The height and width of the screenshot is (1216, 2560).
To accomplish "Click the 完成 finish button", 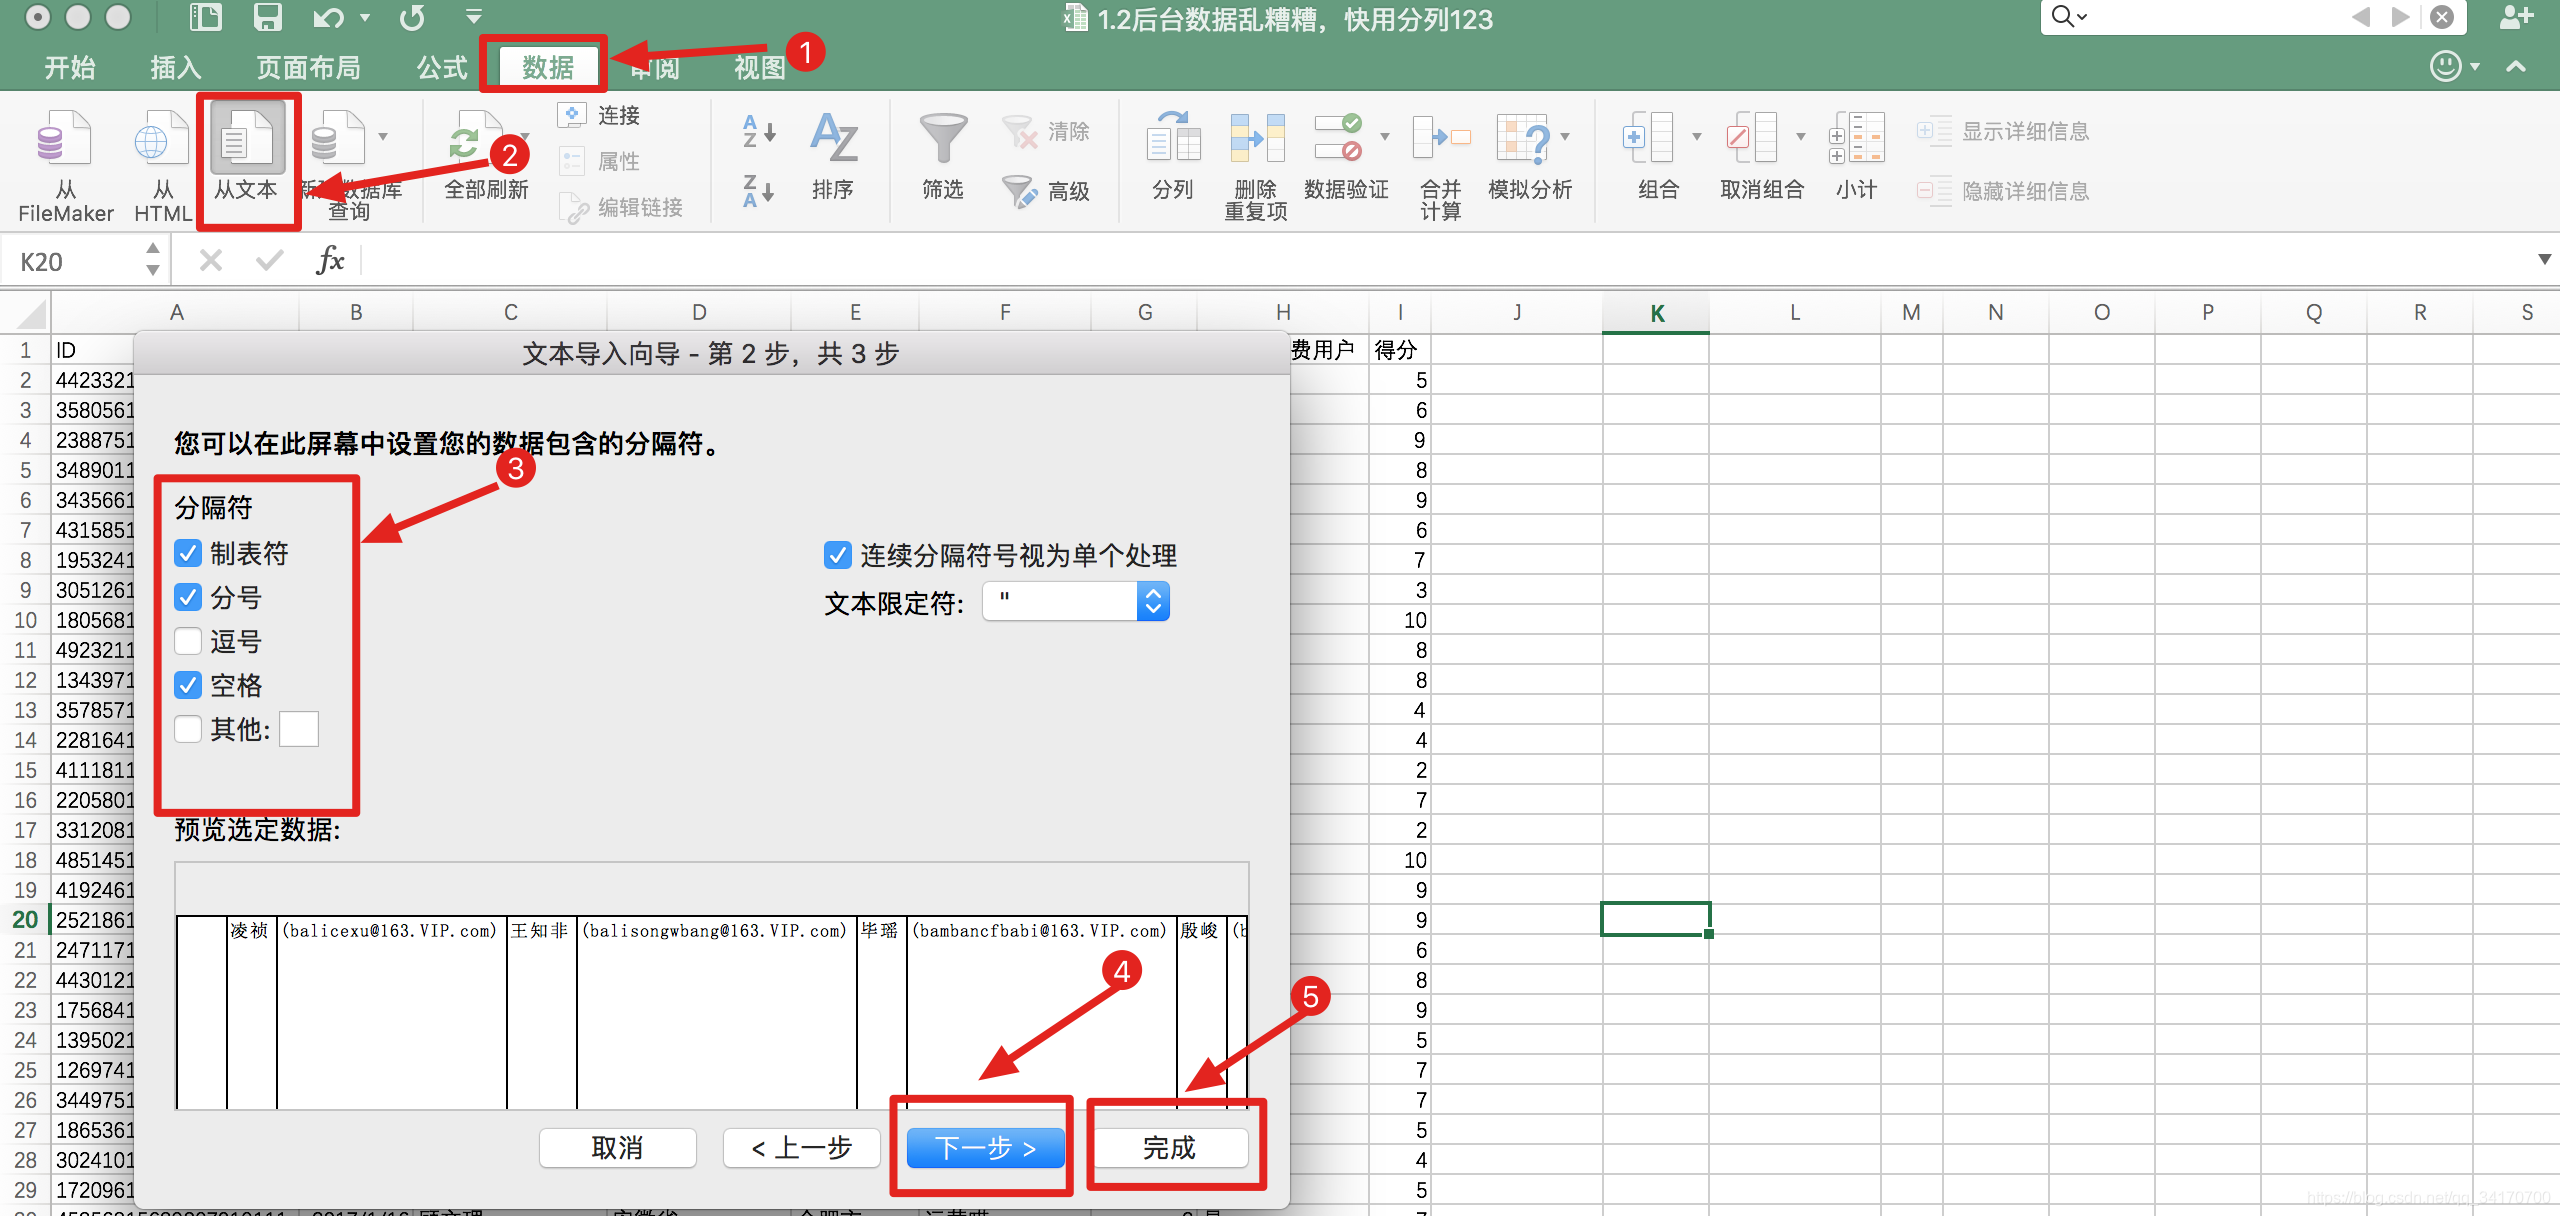I will coord(1169,1147).
